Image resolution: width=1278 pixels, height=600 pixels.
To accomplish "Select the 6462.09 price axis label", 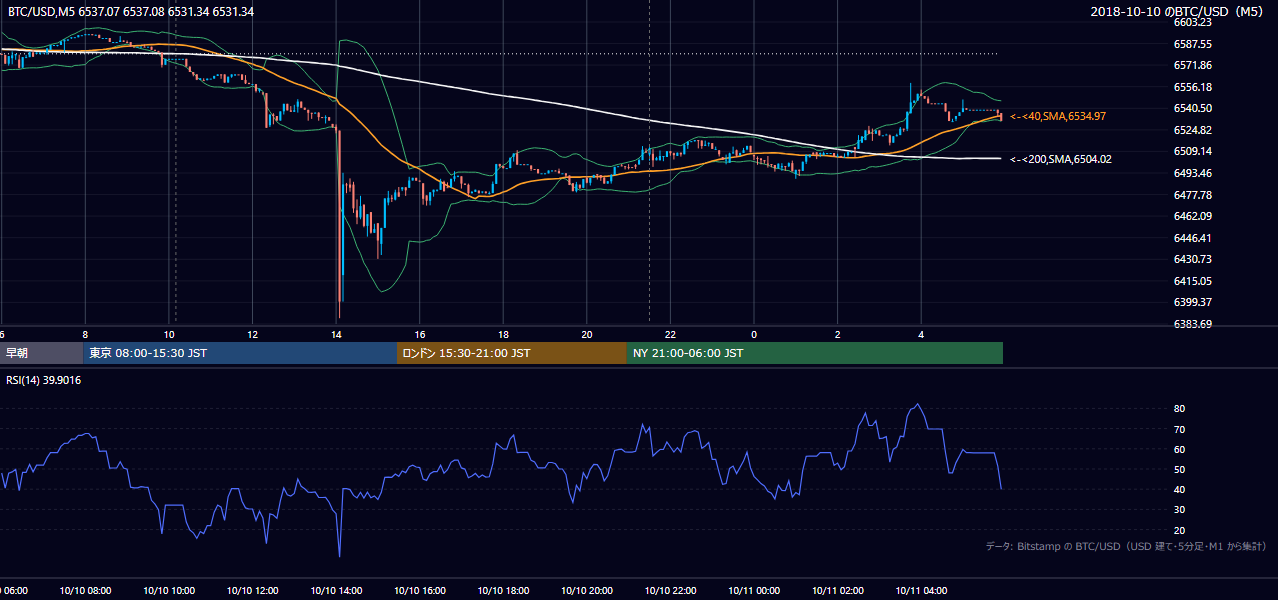I will tap(1192, 216).
